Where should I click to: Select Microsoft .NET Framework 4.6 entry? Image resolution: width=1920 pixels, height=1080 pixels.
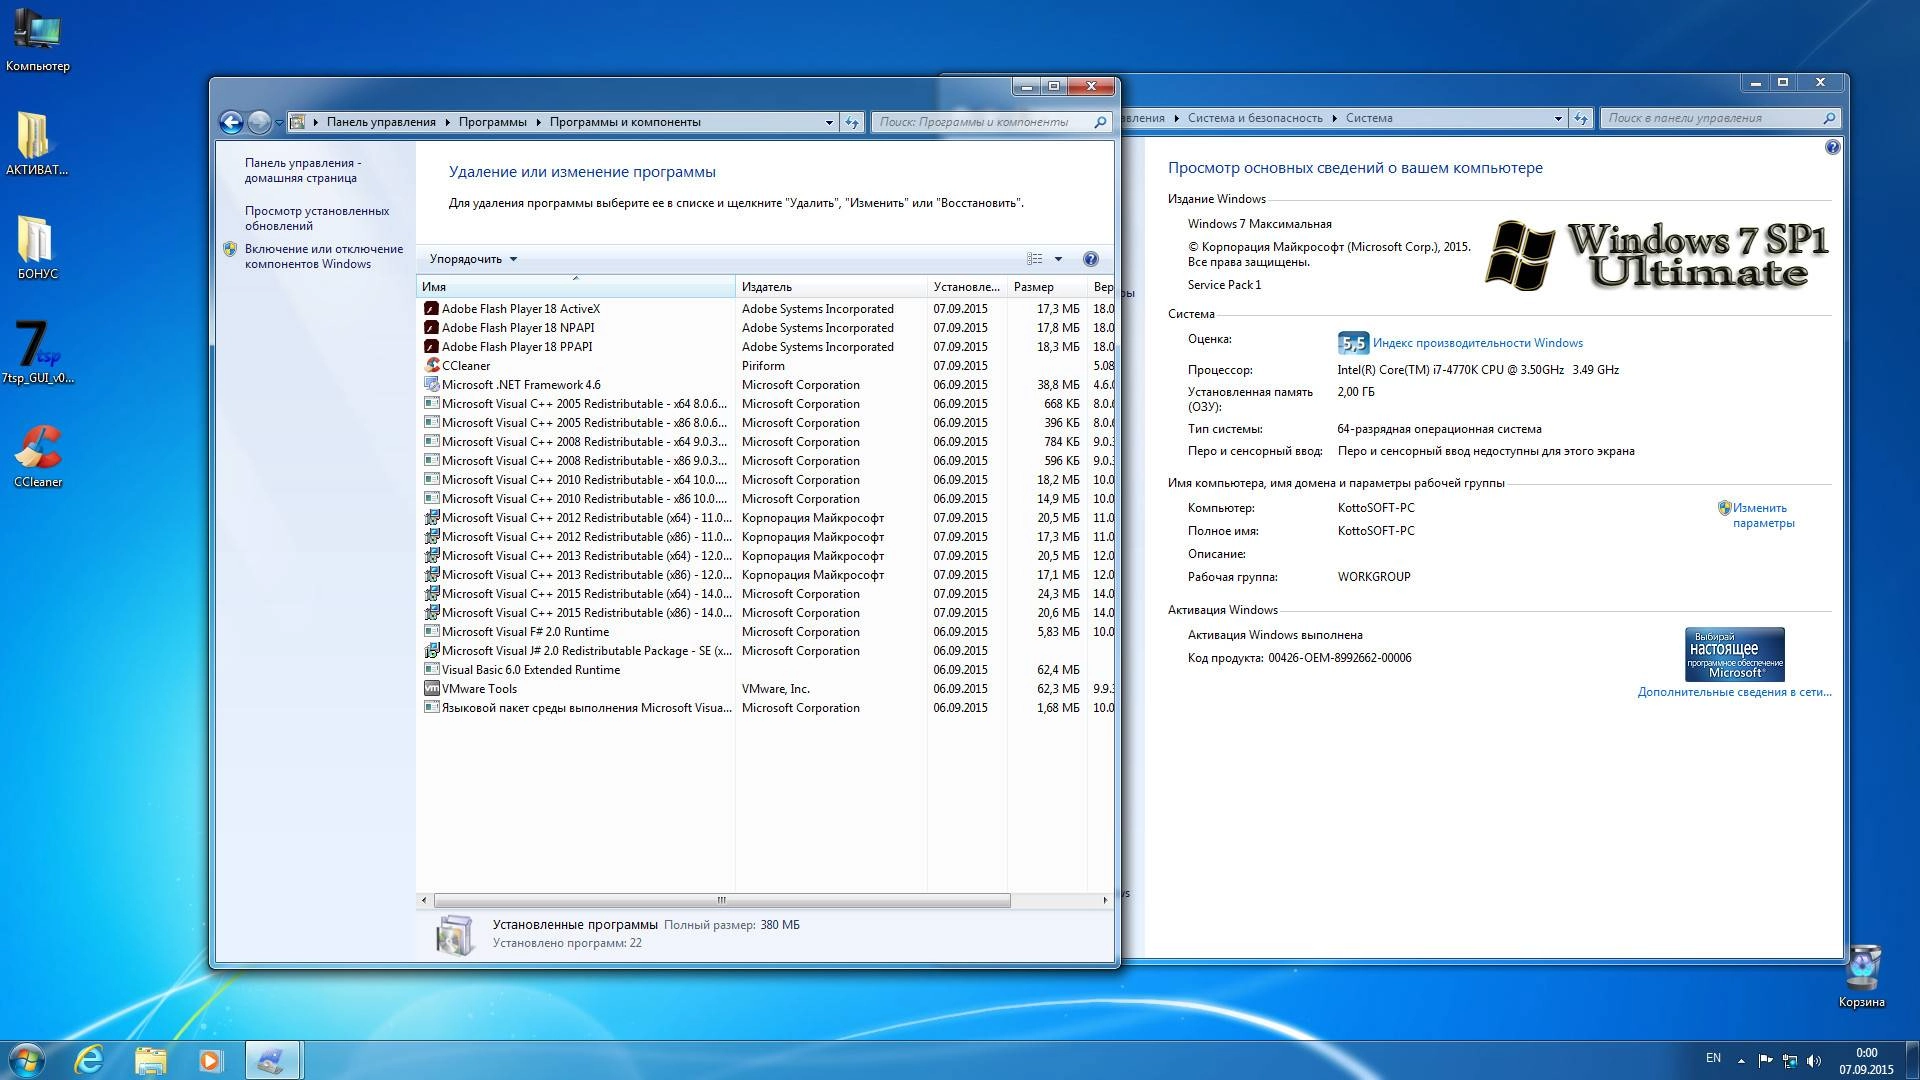(765, 385)
